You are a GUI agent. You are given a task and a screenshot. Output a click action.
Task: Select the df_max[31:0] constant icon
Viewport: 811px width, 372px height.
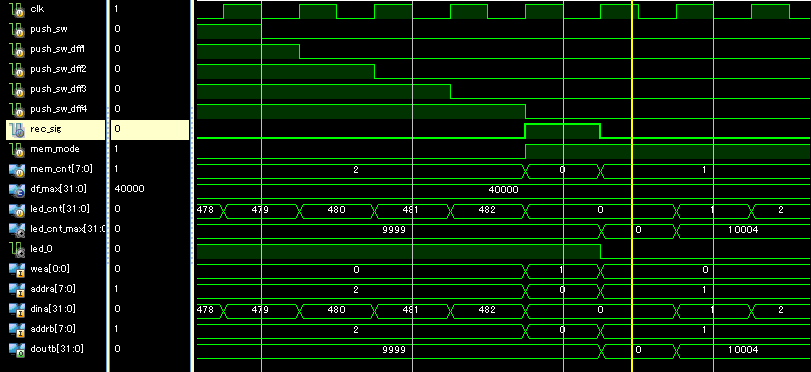click(x=17, y=190)
